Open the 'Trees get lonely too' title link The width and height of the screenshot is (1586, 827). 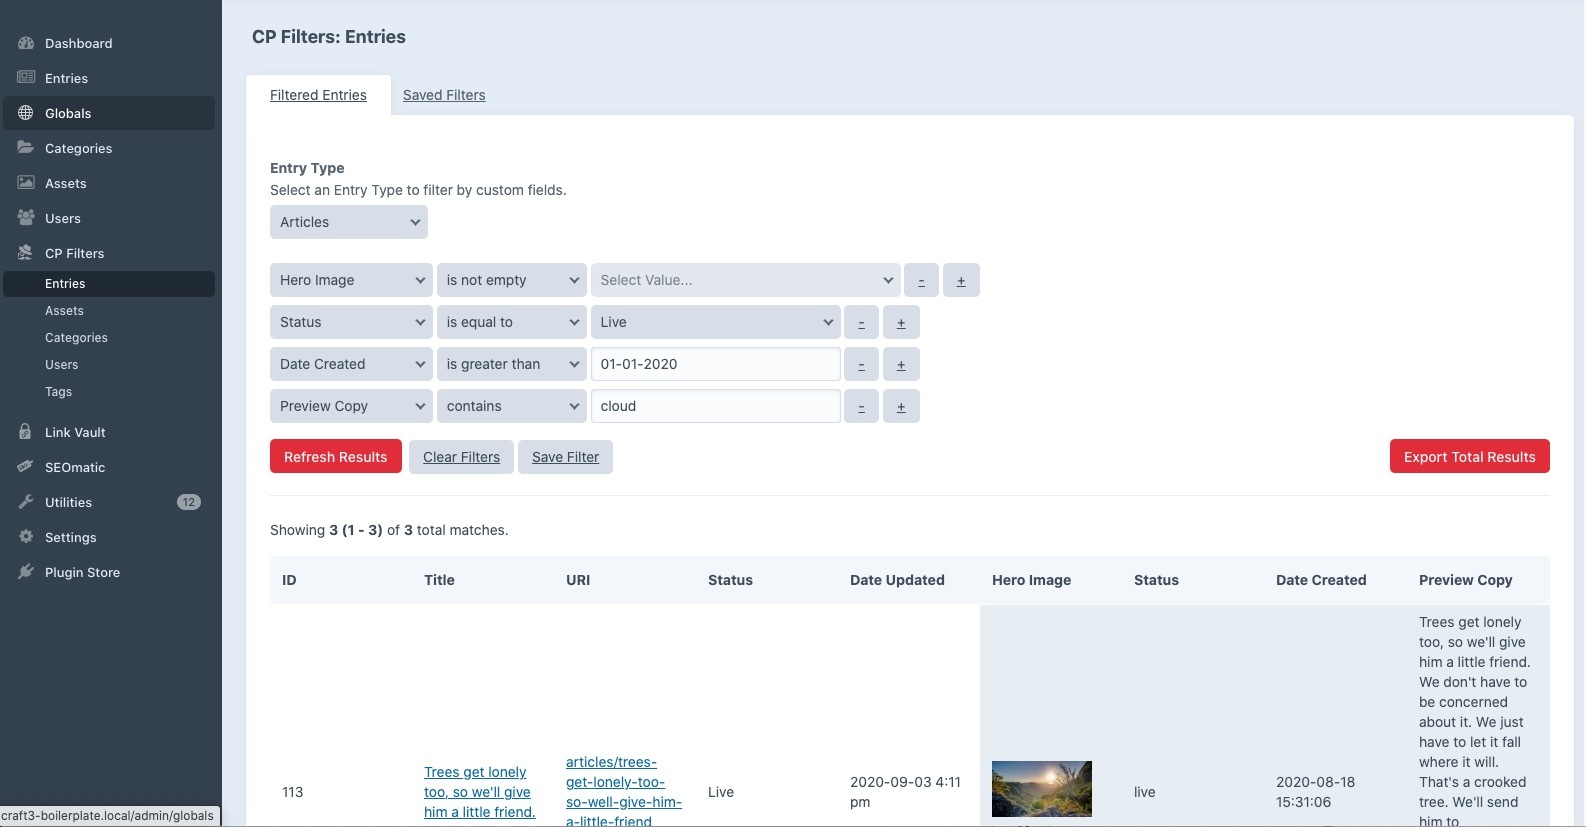point(480,792)
